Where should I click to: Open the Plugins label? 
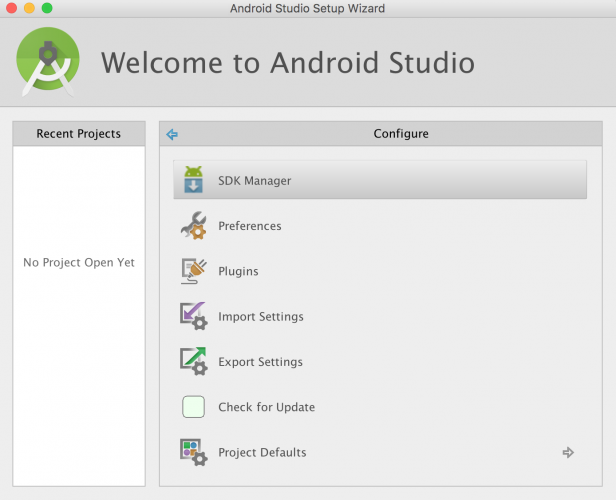[238, 271]
